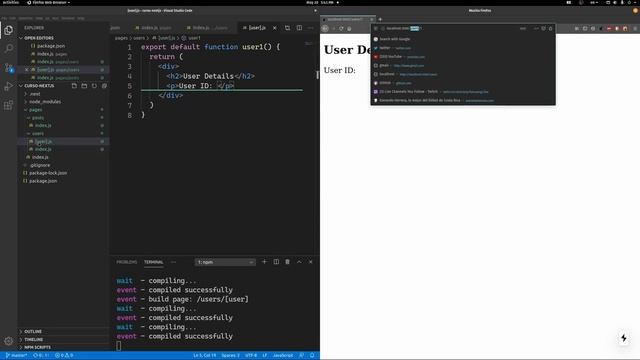The width and height of the screenshot is (640, 360).
Task: Click the lightning bolt icon on the page
Action: coord(624,338)
